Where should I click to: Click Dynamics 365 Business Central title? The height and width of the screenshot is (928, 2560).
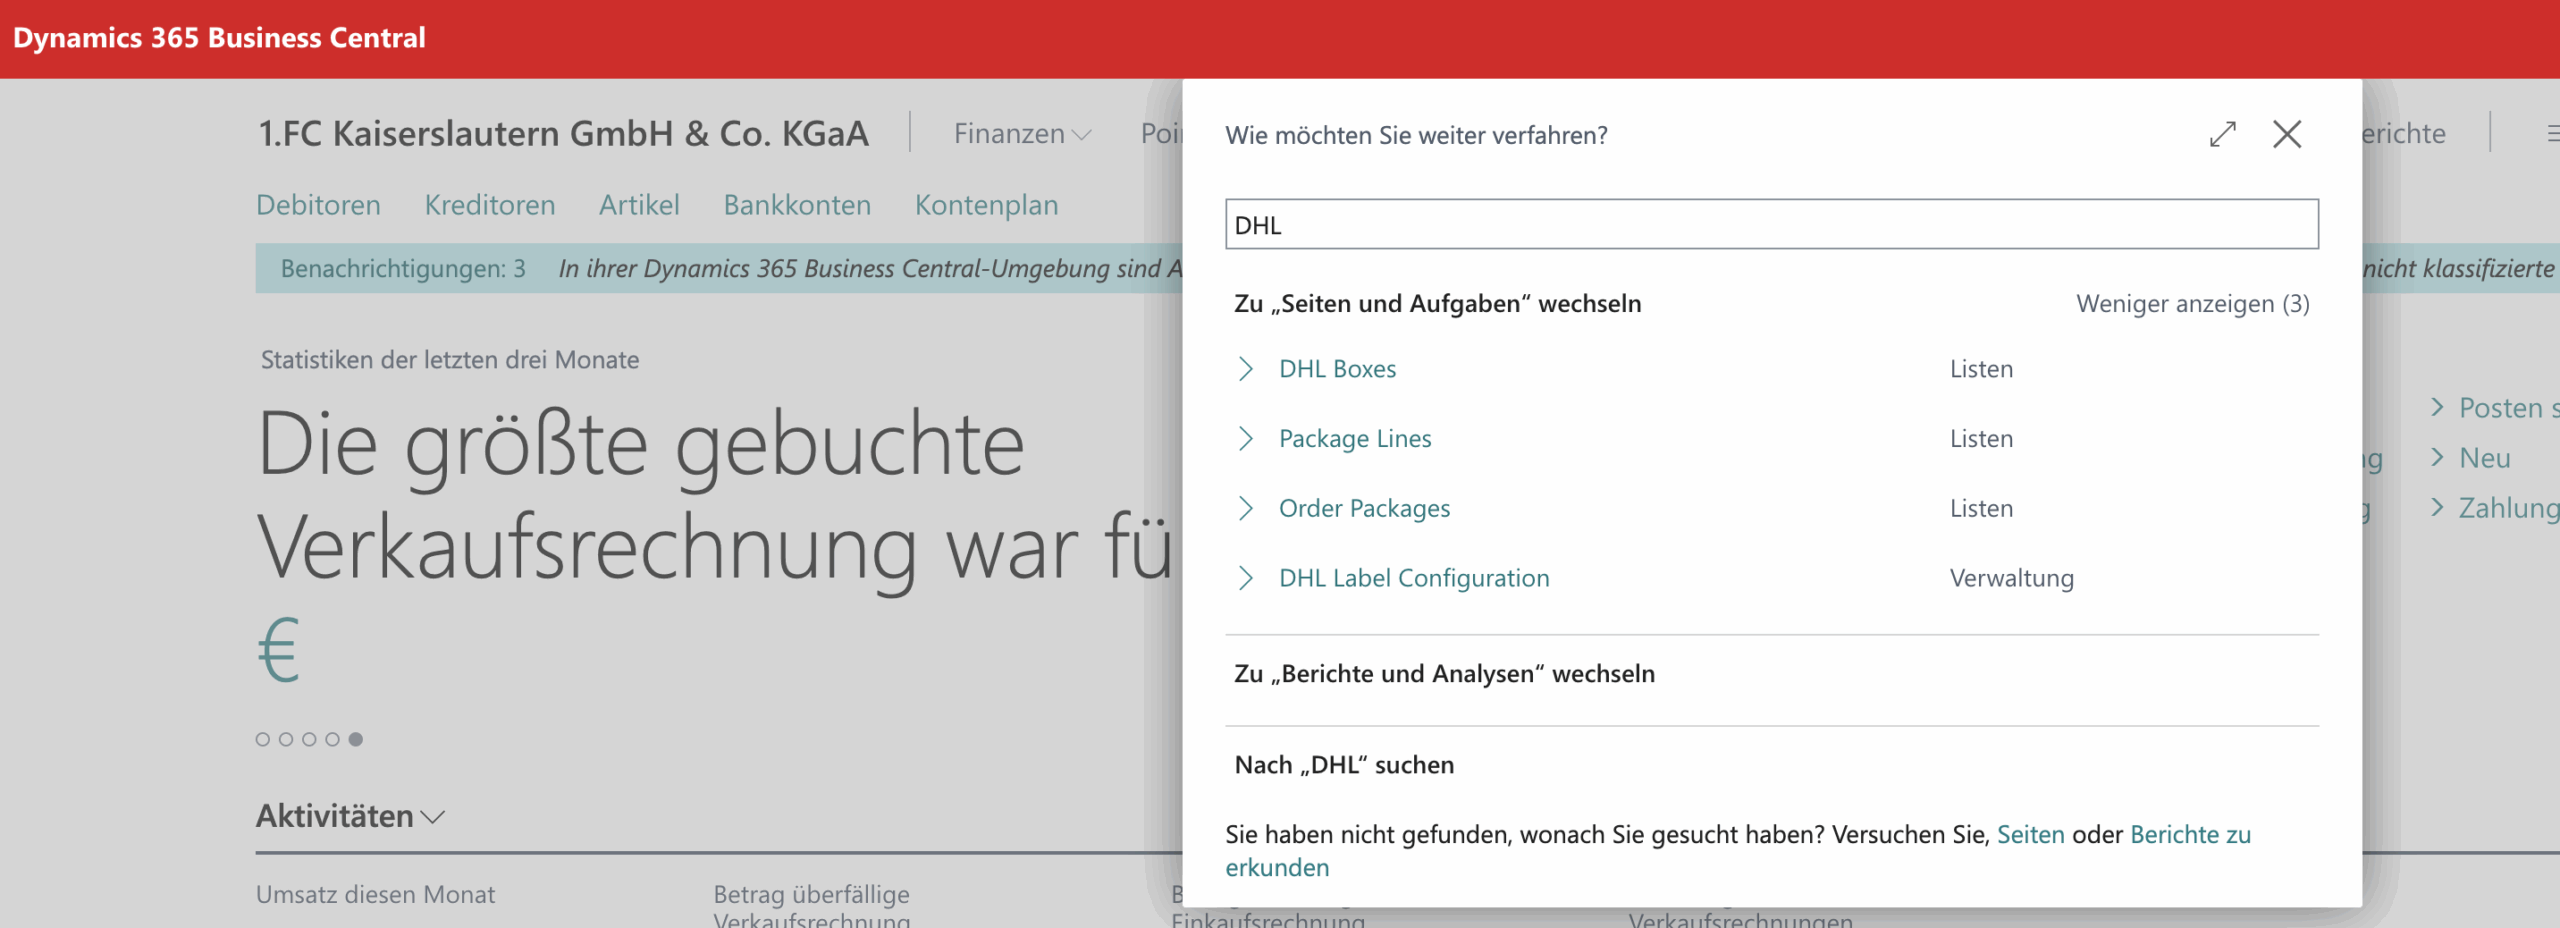pyautogui.click(x=219, y=38)
